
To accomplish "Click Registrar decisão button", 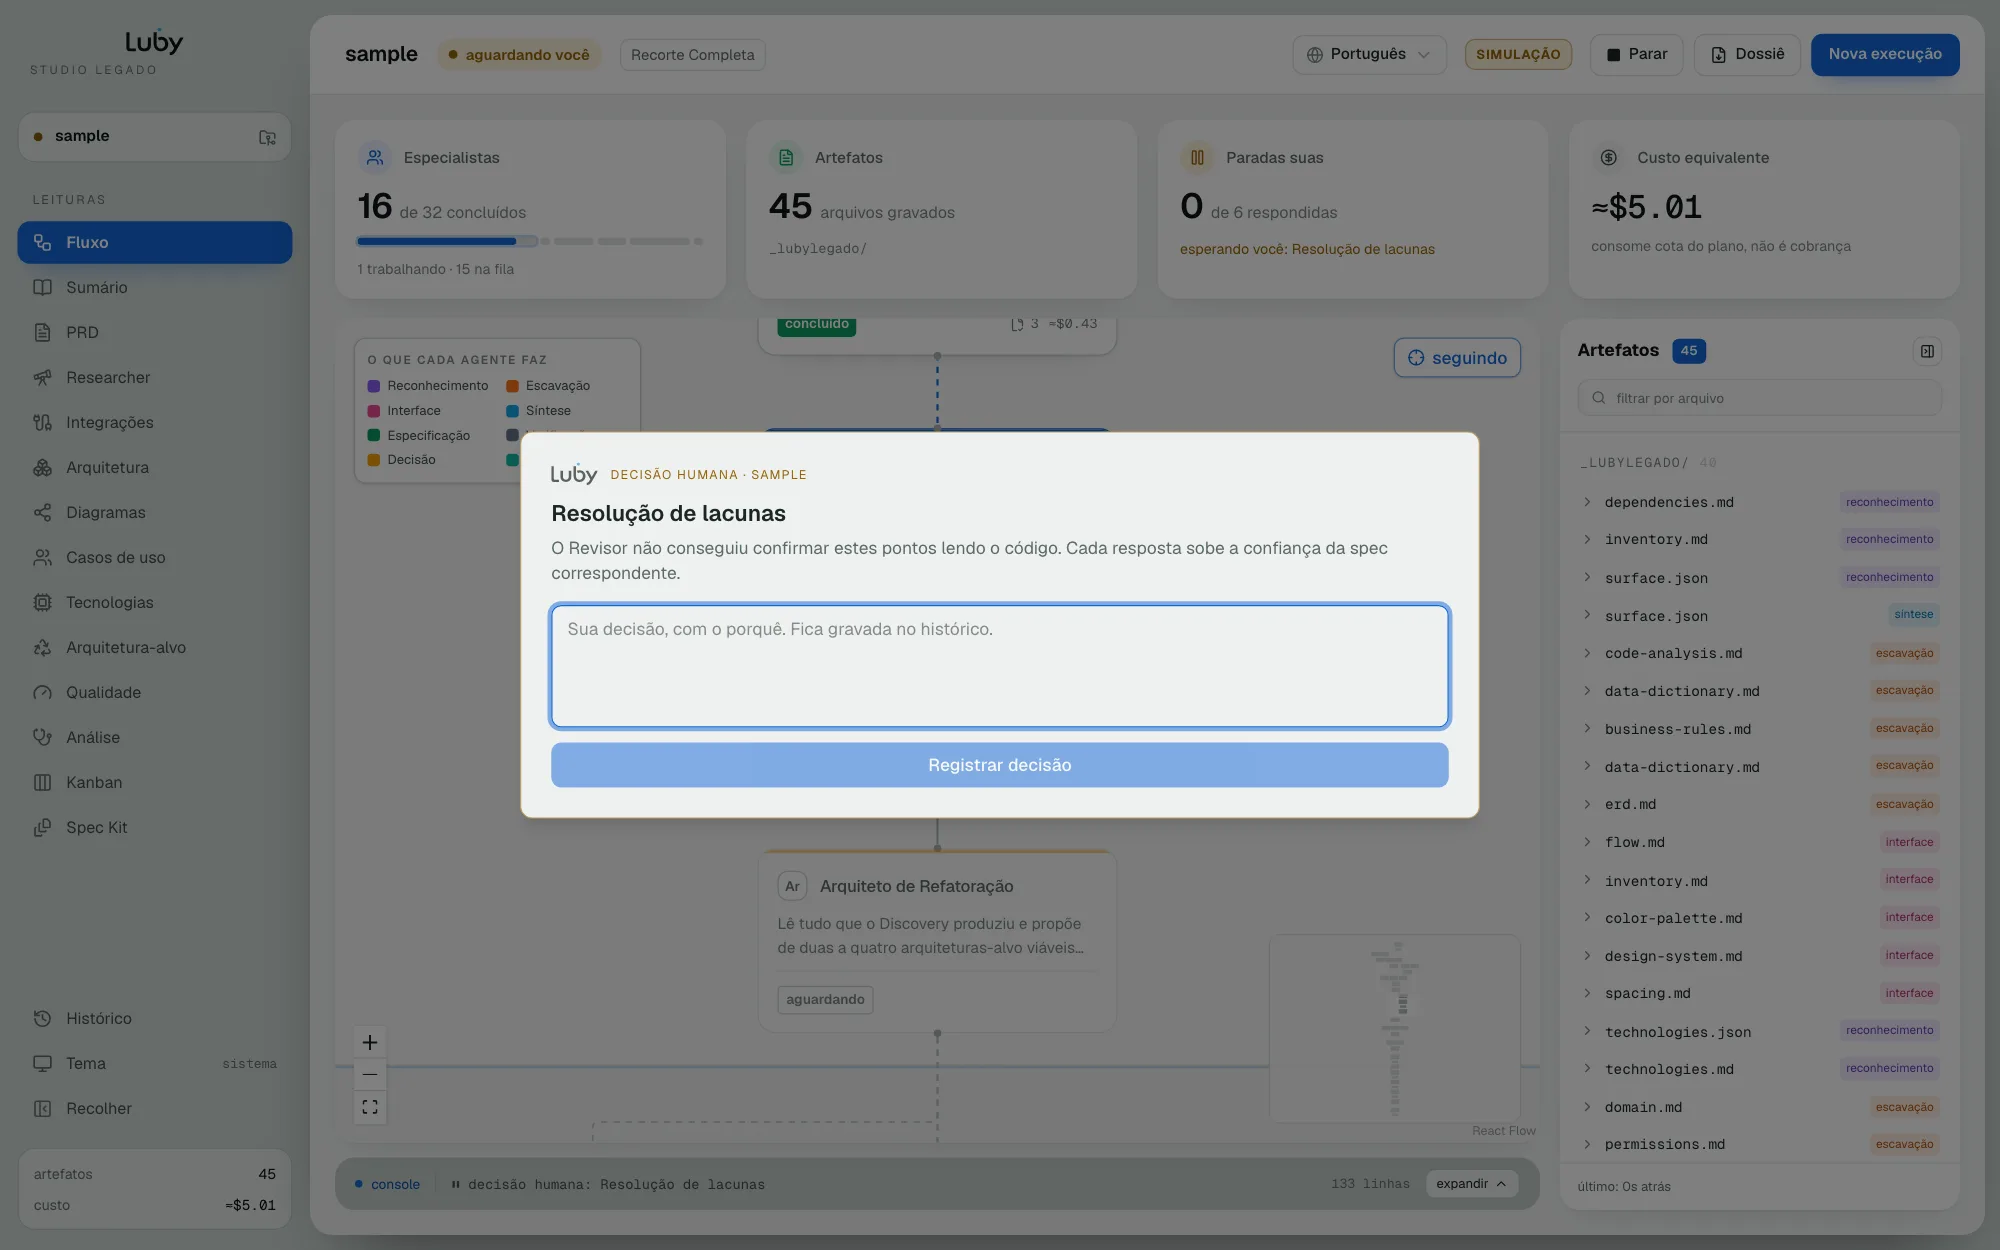I will 999,765.
